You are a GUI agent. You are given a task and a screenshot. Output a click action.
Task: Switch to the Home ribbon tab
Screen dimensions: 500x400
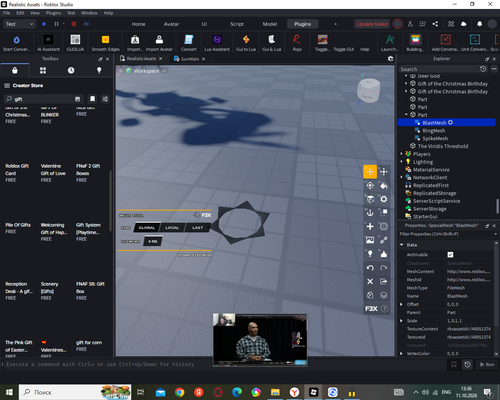click(x=138, y=24)
